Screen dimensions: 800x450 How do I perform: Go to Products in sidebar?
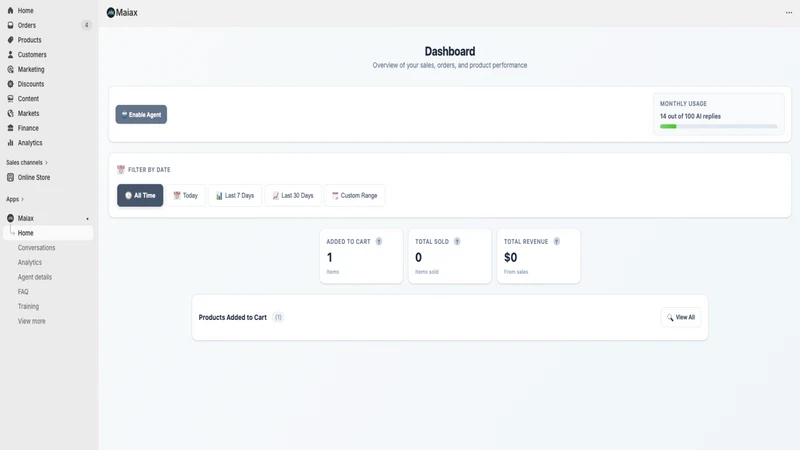coord(30,40)
